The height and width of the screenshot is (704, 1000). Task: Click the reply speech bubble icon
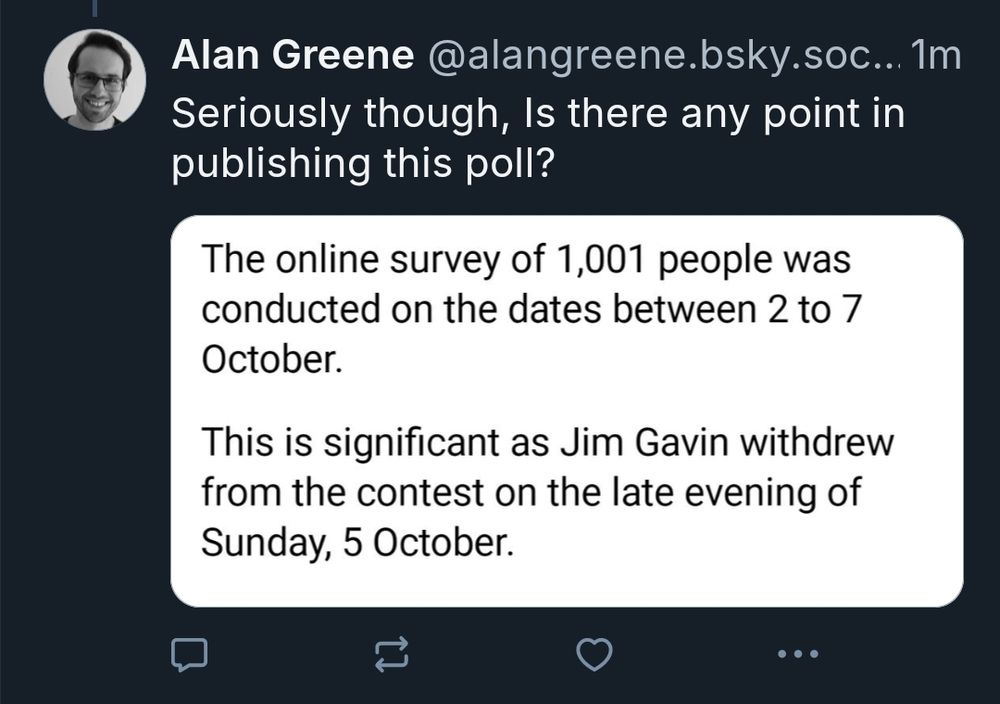point(189,655)
